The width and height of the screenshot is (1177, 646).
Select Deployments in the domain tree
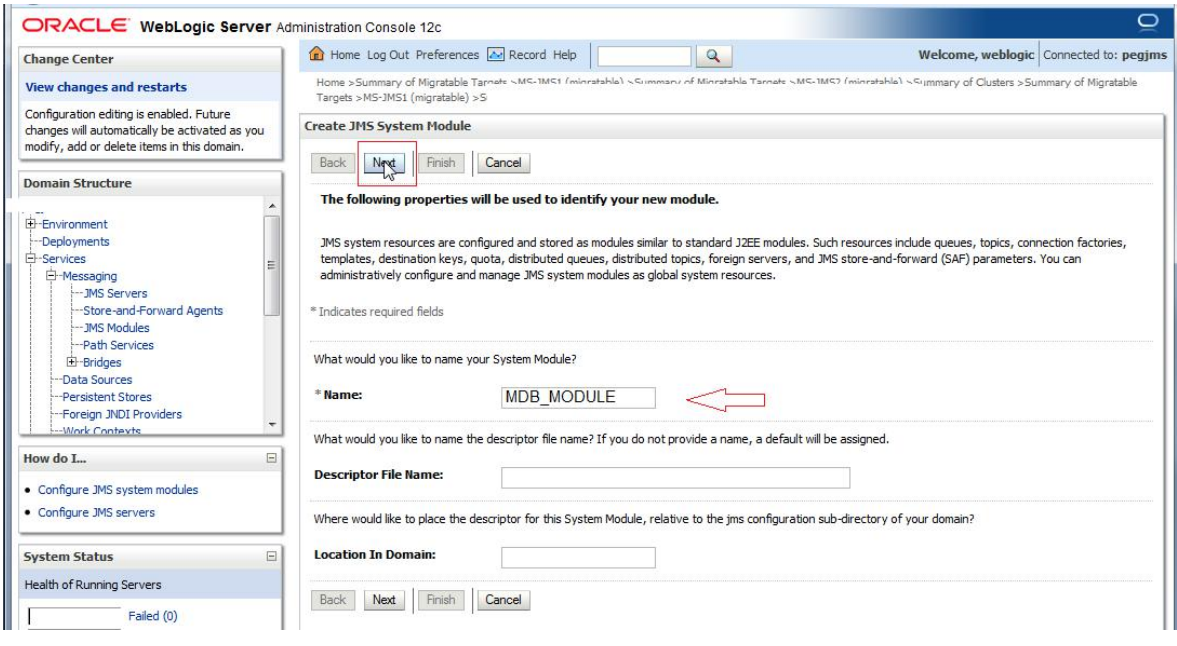76,241
